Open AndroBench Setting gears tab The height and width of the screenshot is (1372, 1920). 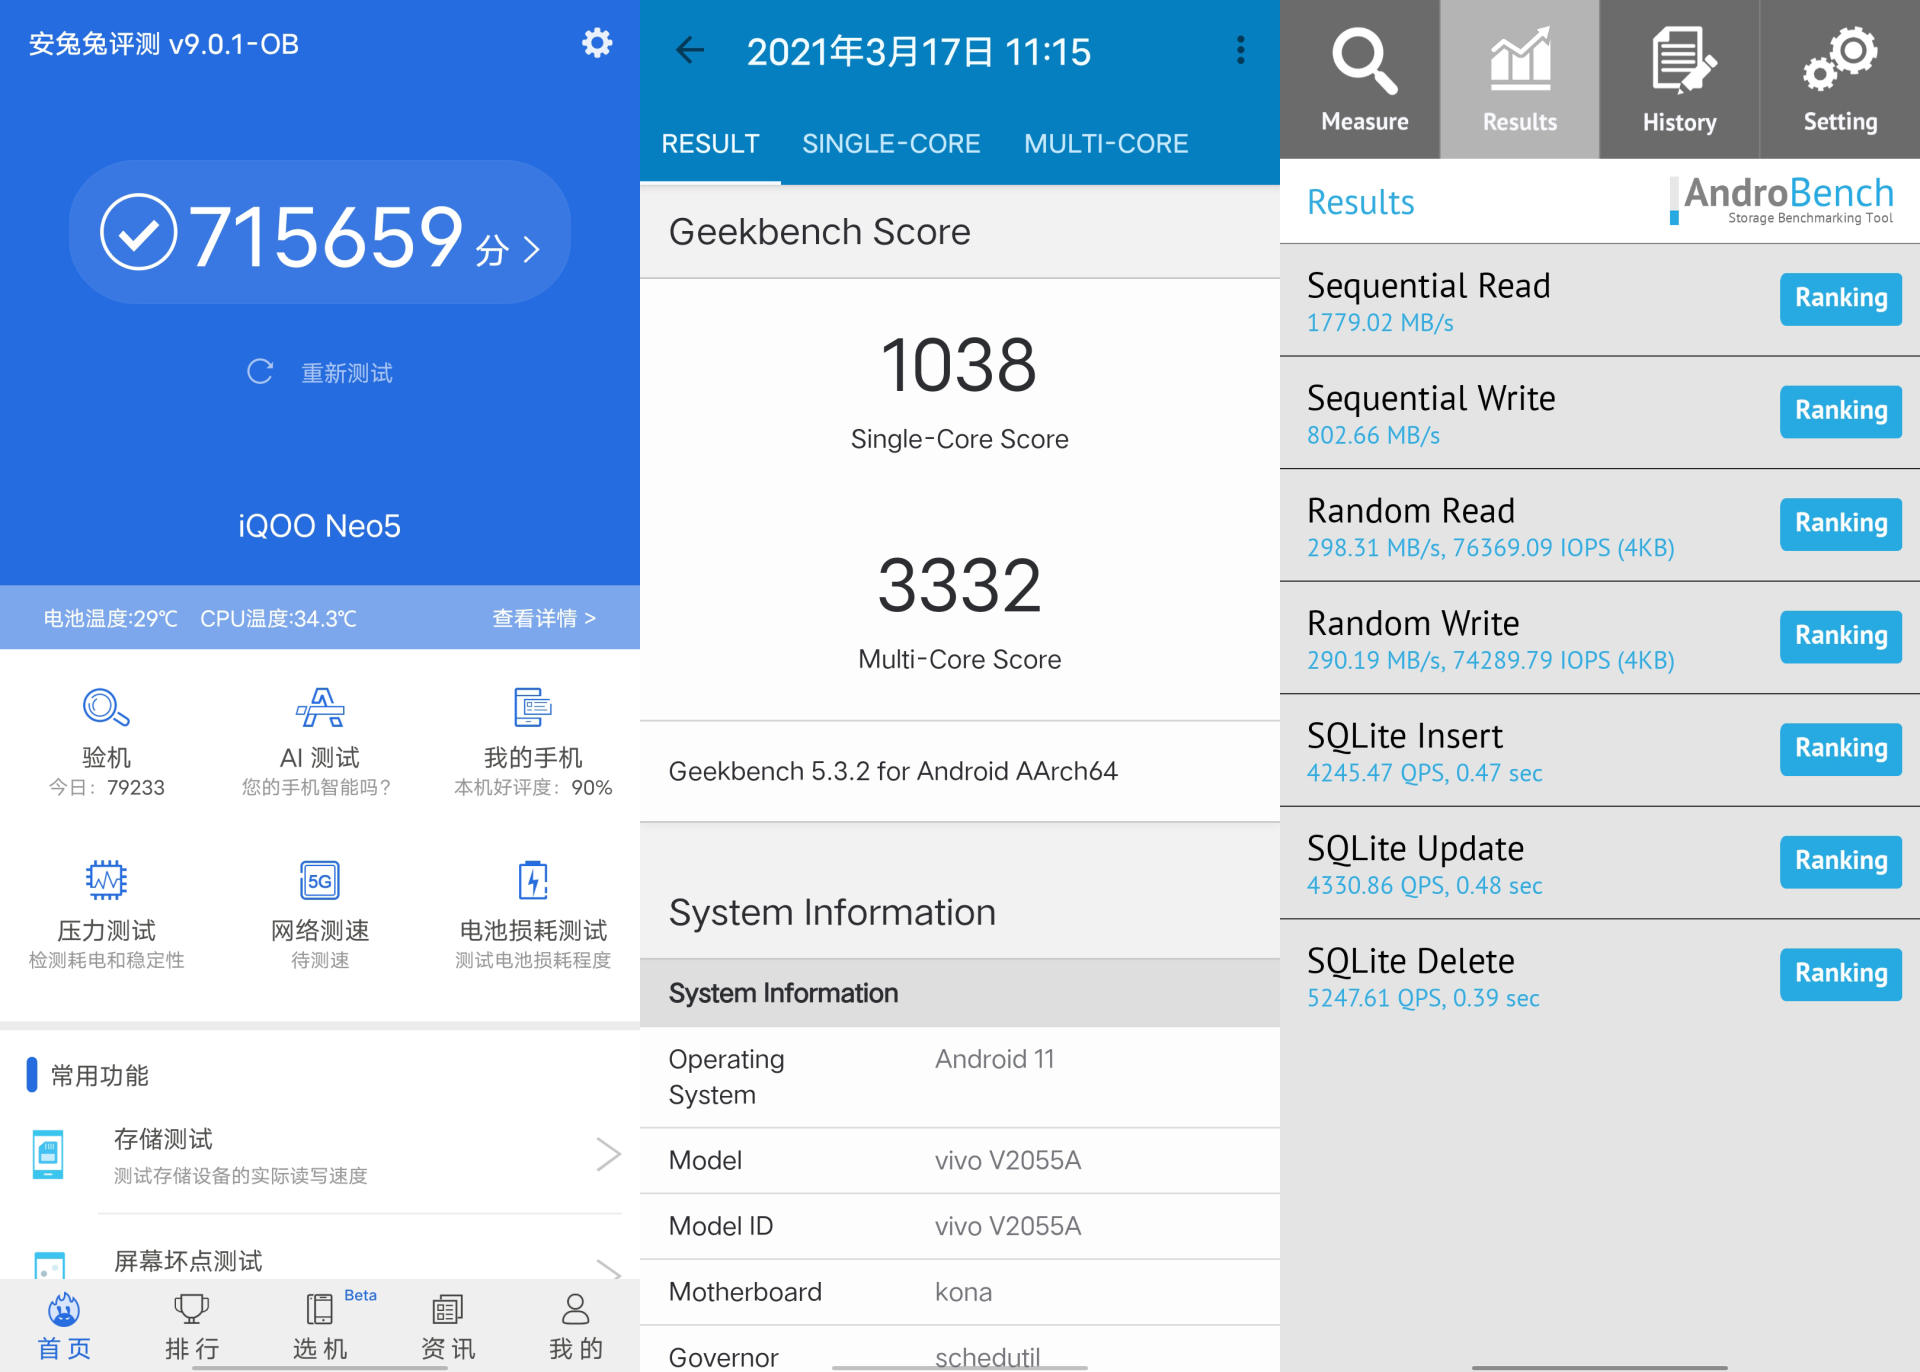click(x=1840, y=79)
